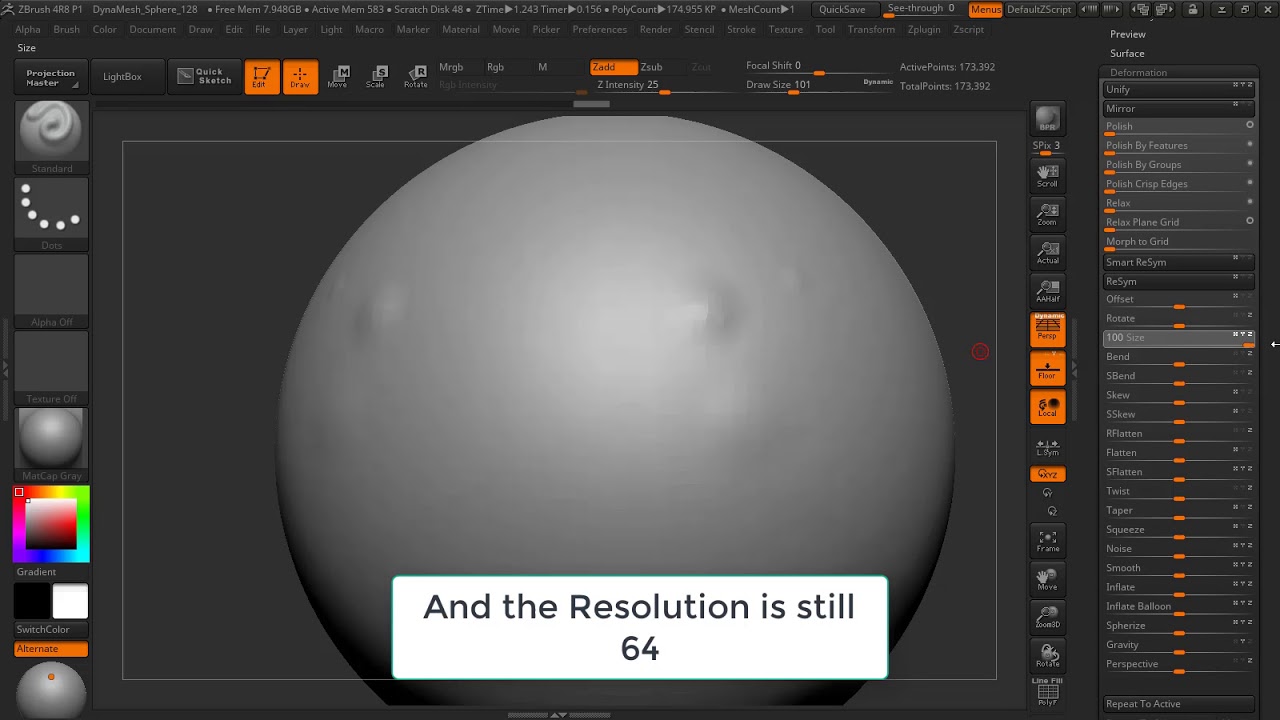Click the L.Sym icon
Screen dimensions: 1280x720
coord(1047,447)
